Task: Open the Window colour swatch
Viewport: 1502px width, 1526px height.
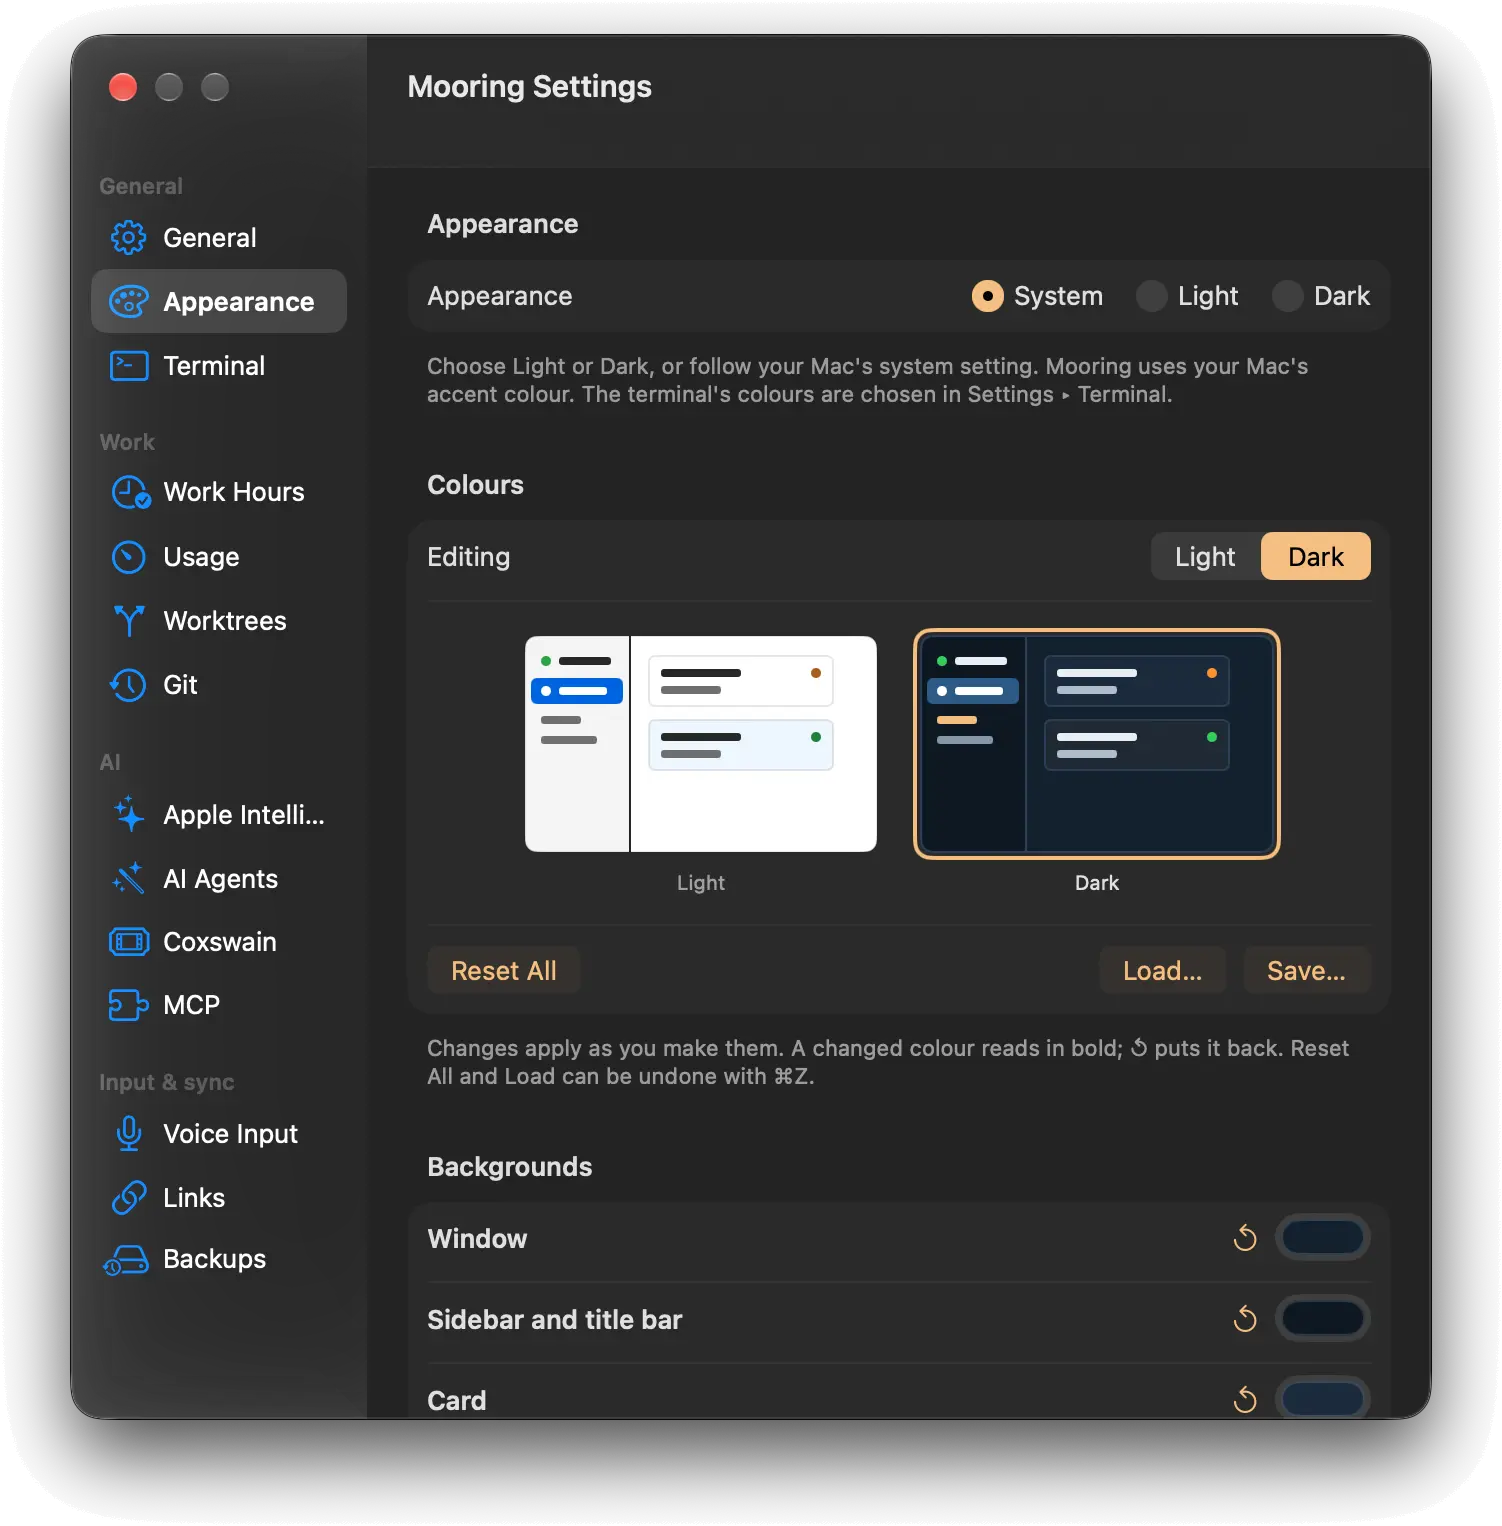Action: pyautogui.click(x=1322, y=1238)
